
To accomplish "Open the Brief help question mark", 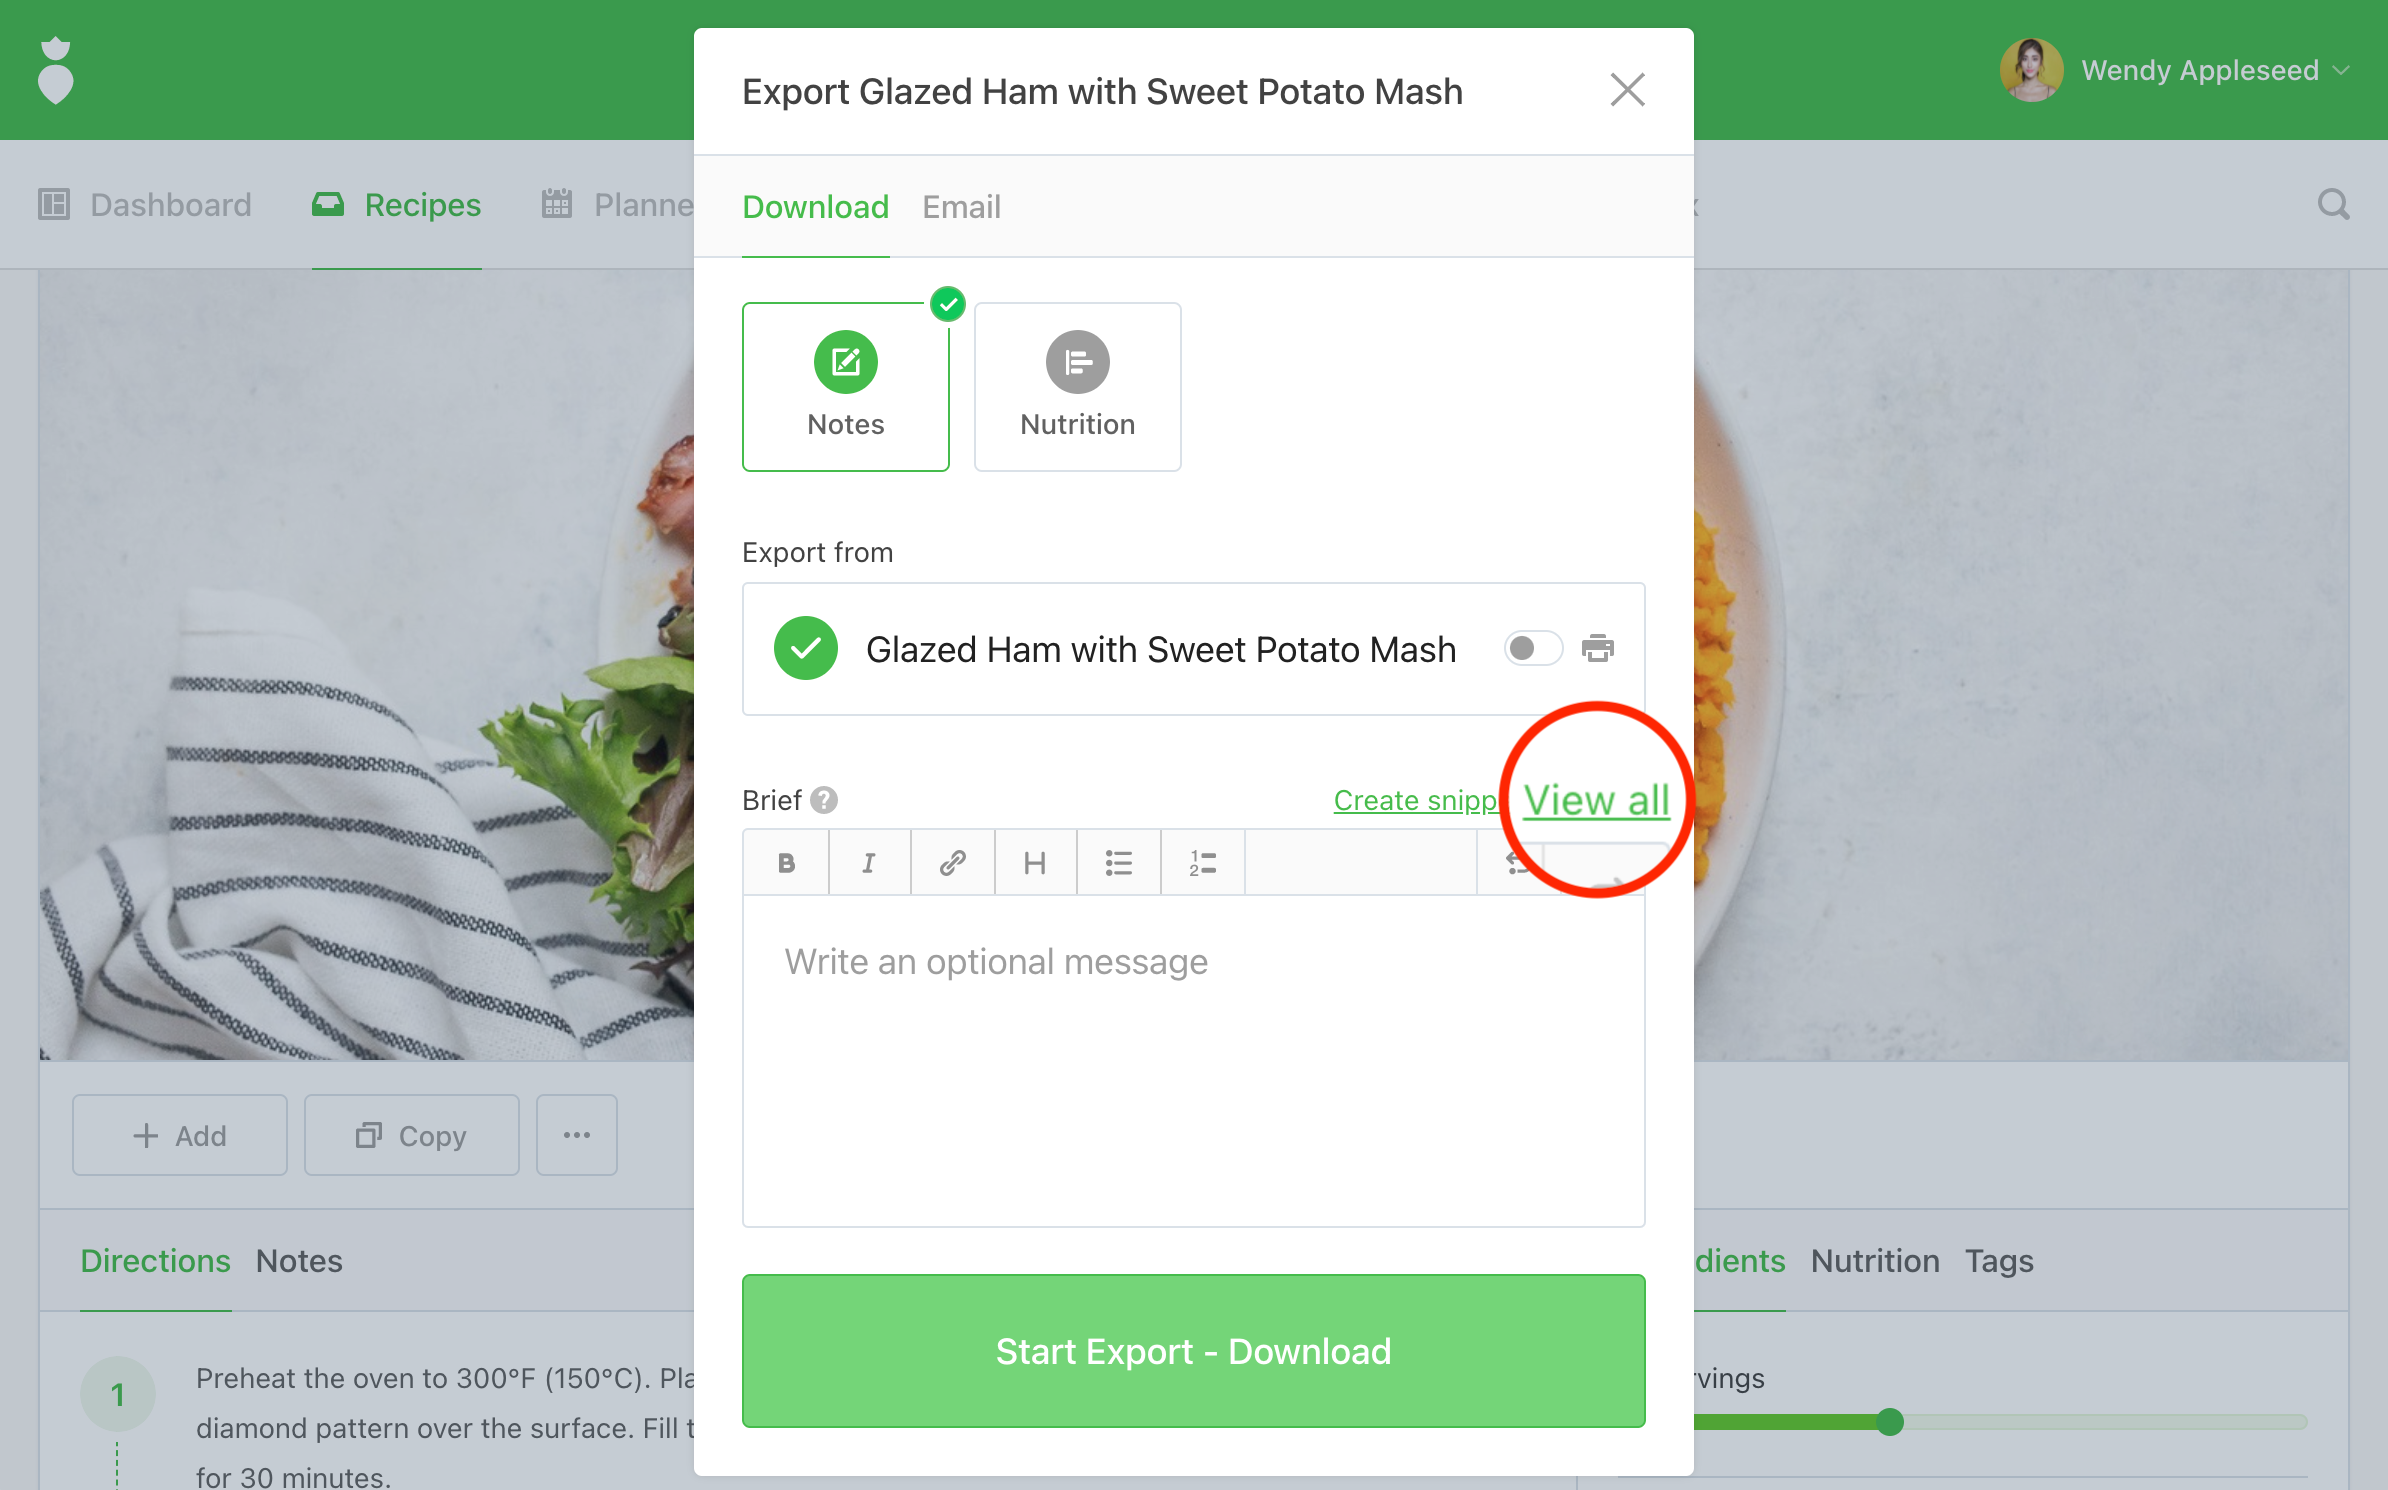I will point(824,800).
